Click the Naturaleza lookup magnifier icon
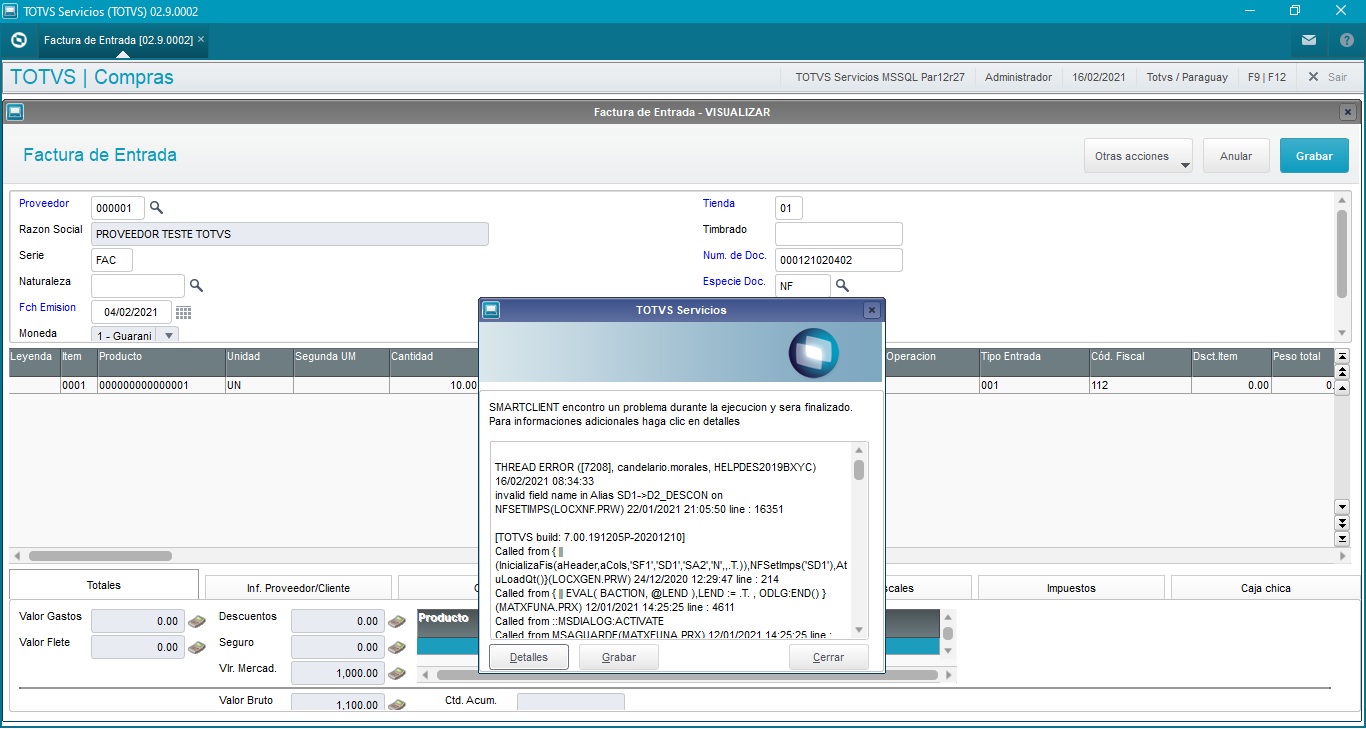1366x729 pixels. (196, 286)
